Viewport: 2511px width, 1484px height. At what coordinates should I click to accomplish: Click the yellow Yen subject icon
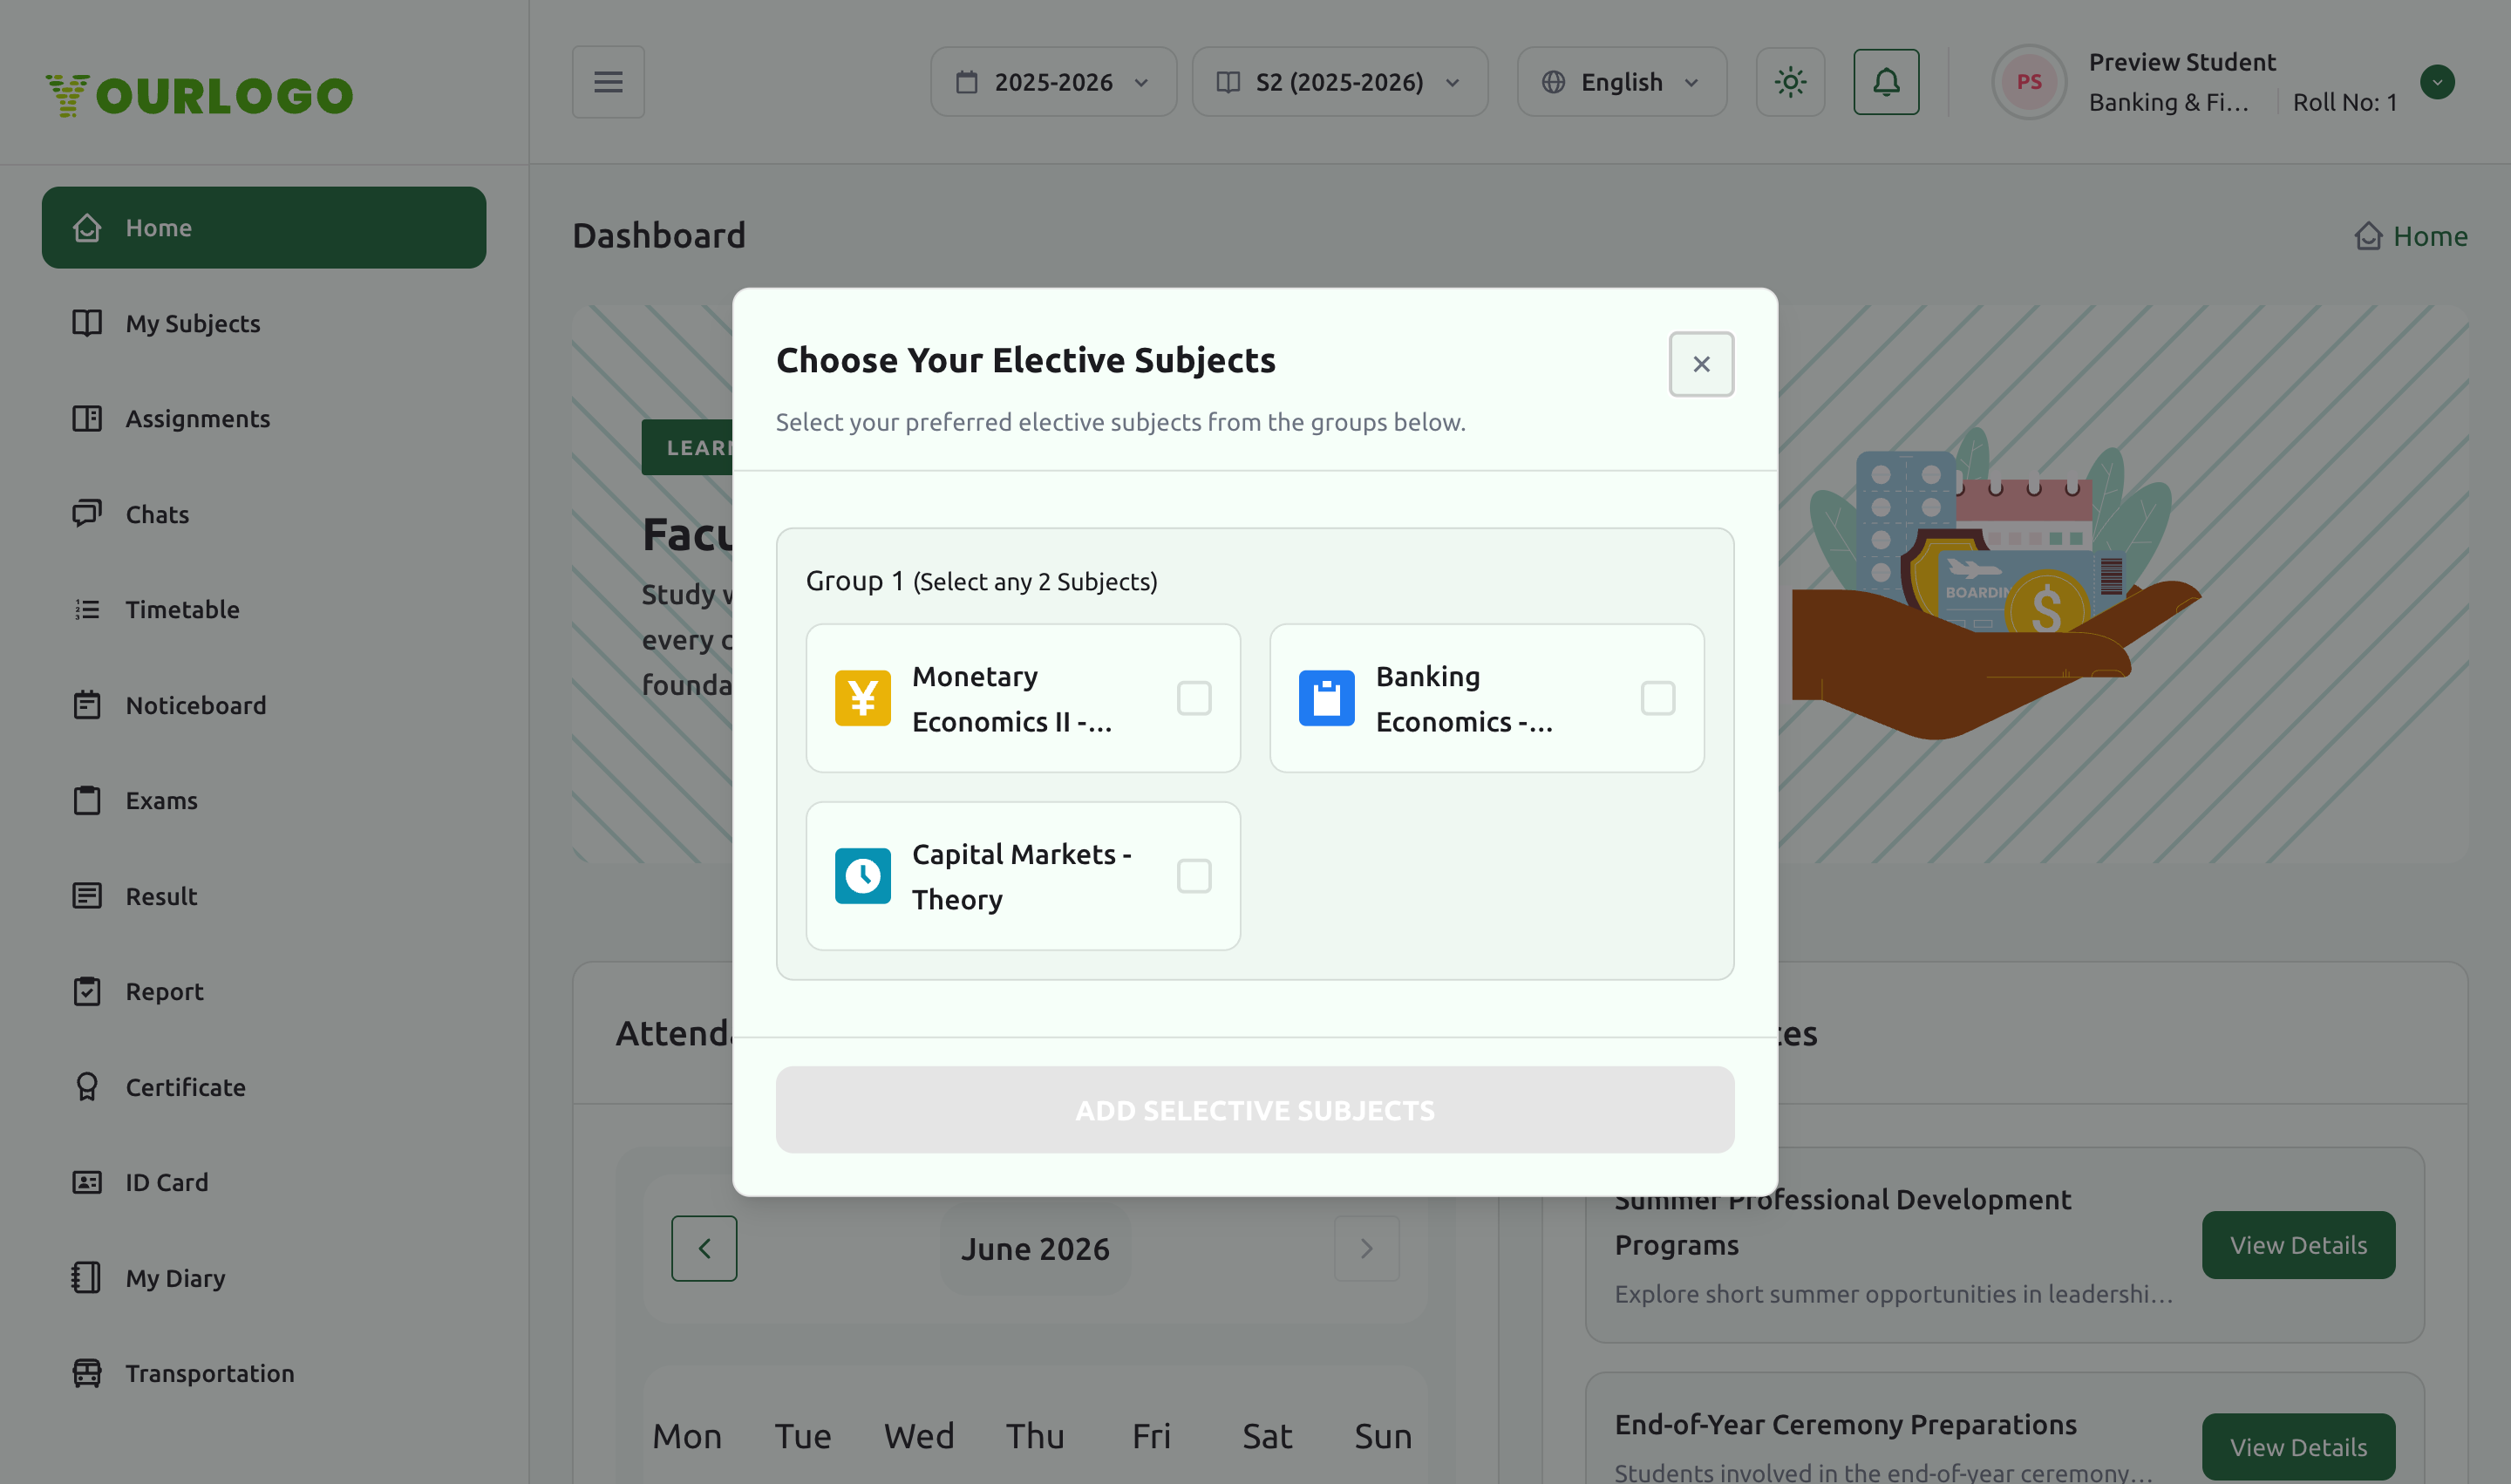coord(863,698)
